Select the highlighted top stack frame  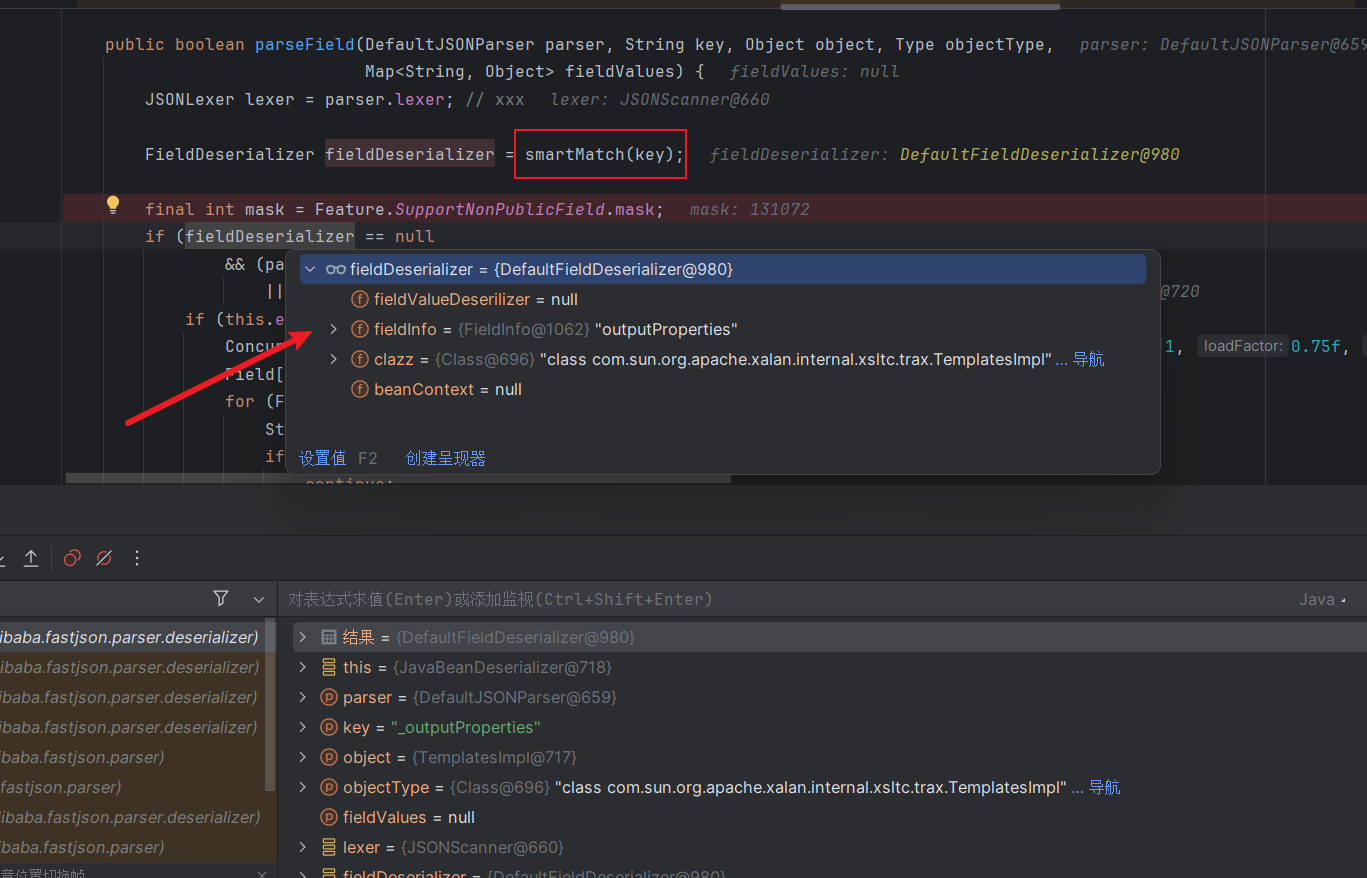132,637
